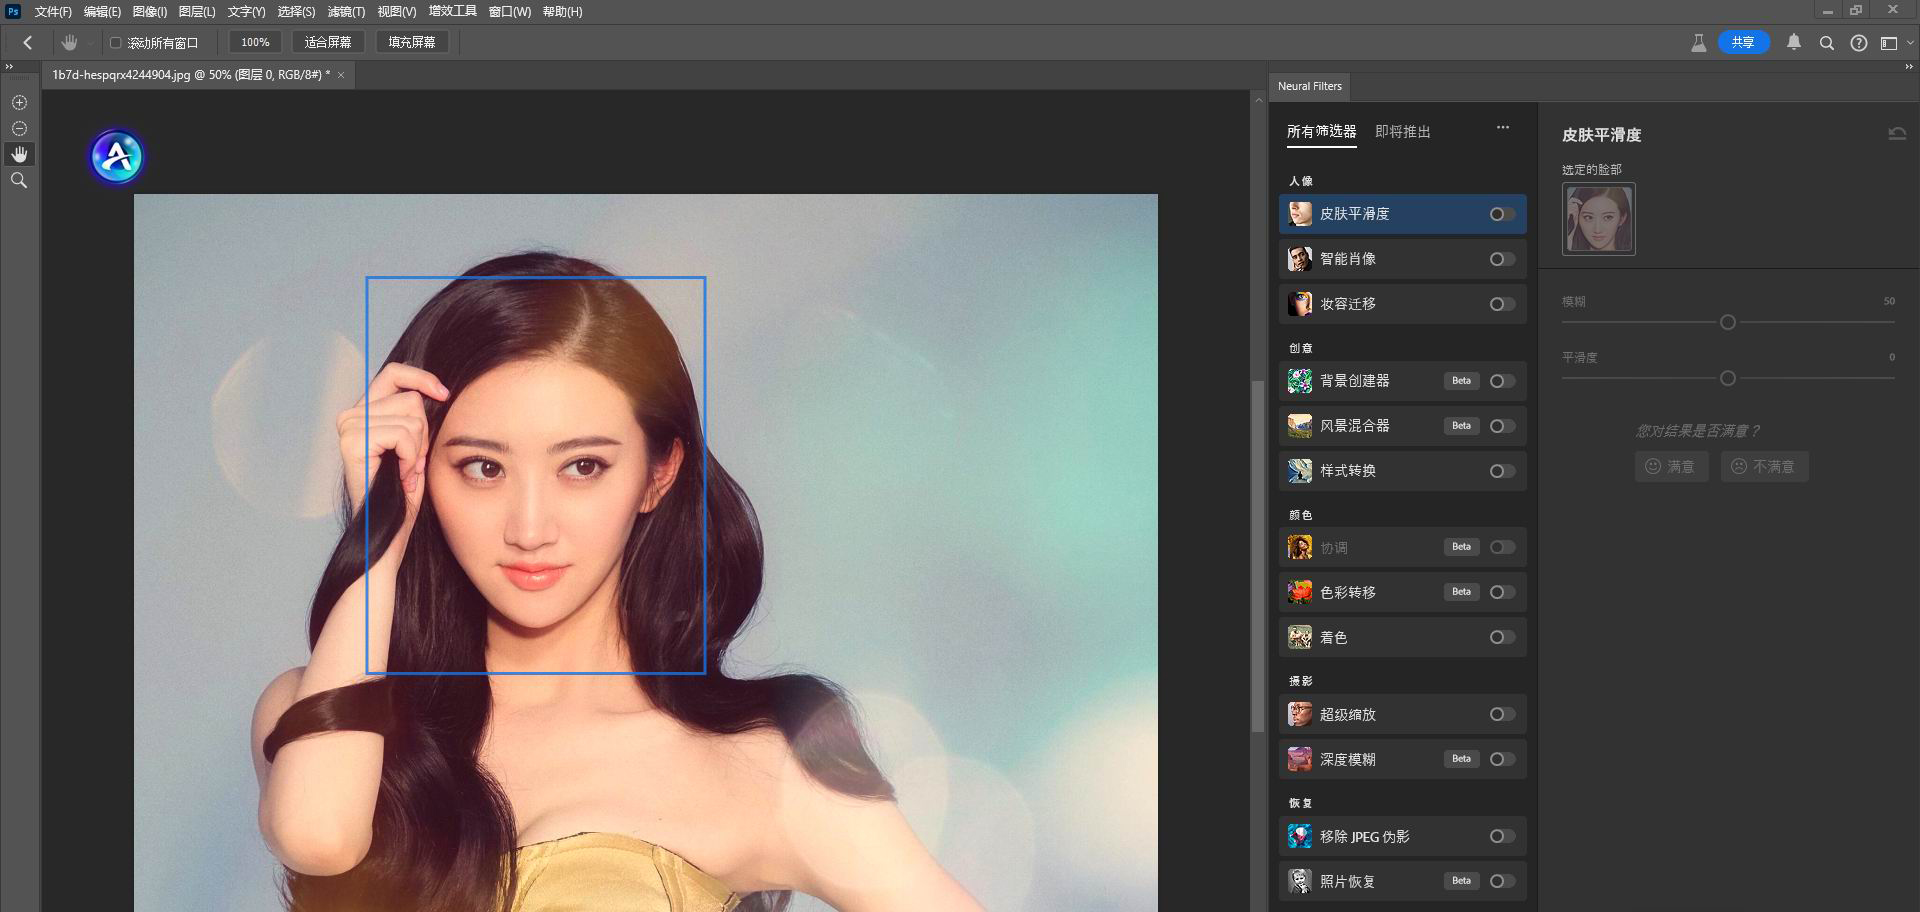Click the 深度模糊 filter icon
Image resolution: width=1920 pixels, height=912 pixels.
click(1299, 759)
